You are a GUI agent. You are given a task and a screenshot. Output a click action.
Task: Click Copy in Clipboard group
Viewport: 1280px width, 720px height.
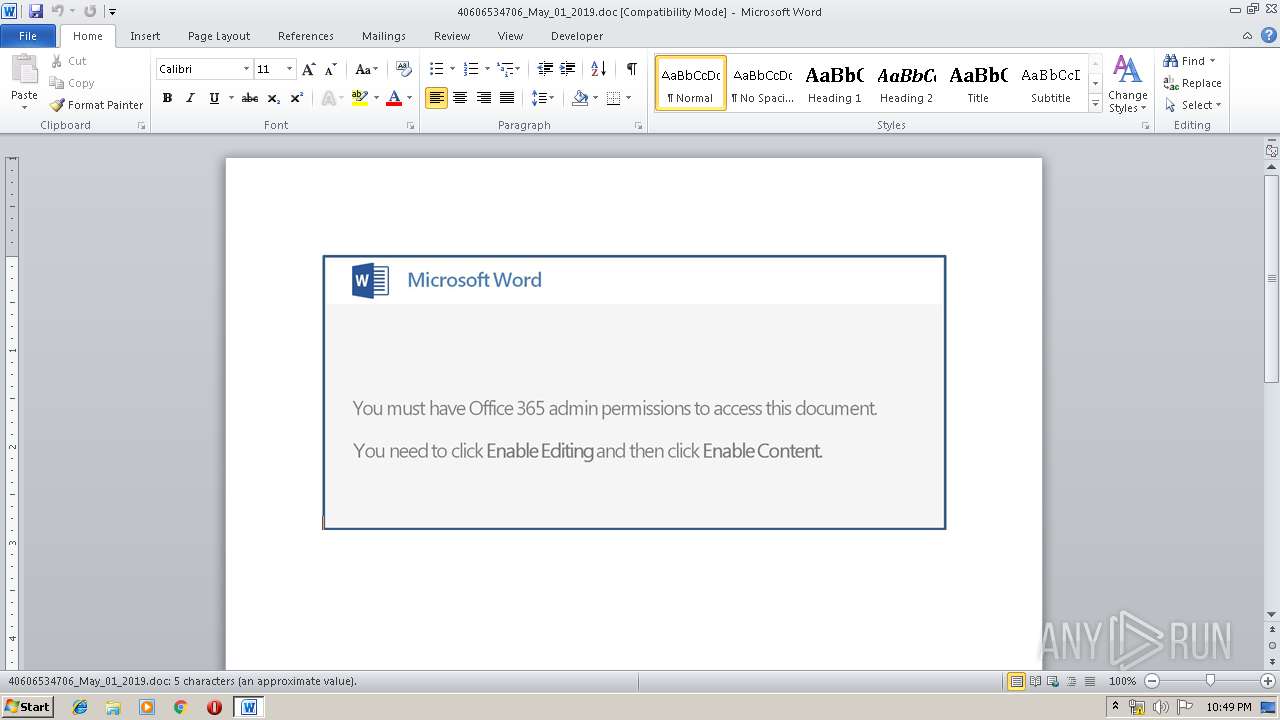(72, 83)
